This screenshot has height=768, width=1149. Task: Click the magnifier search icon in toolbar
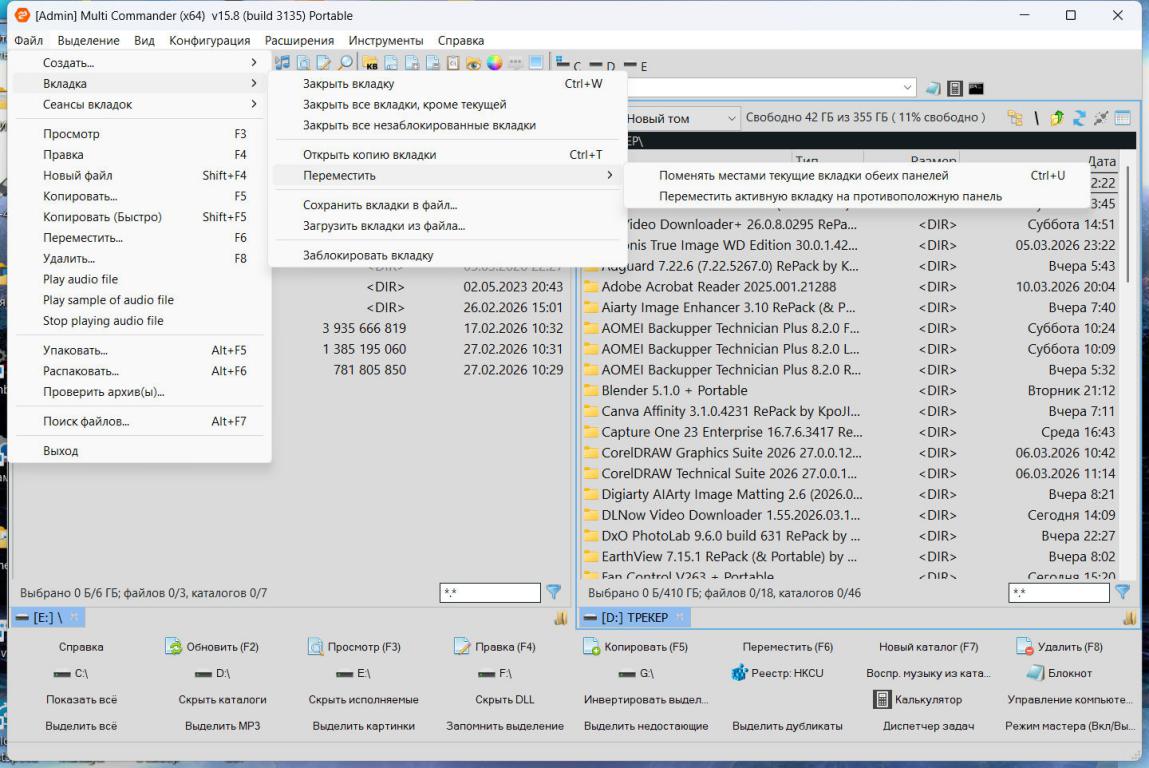tap(345, 63)
